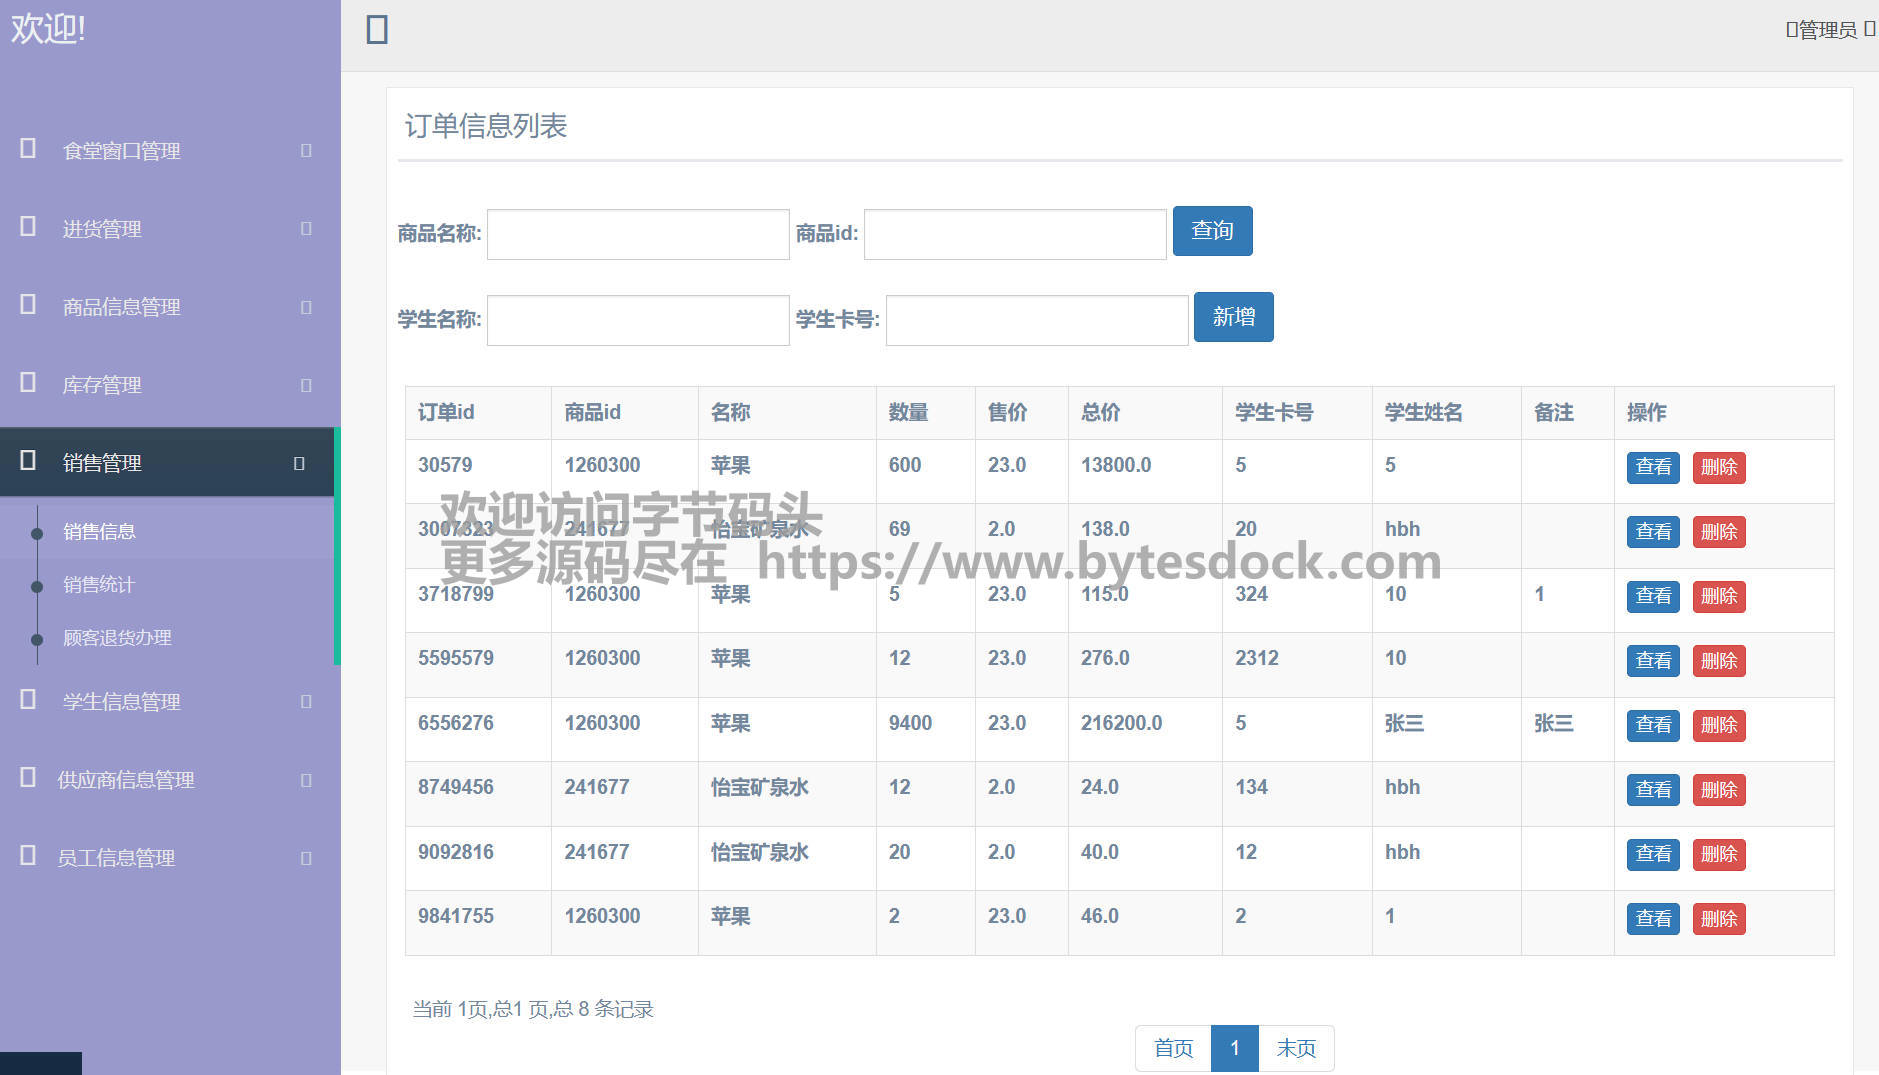Click the sidebar toggle icon in top bar
The width and height of the screenshot is (1879, 1075).
coord(377,30)
